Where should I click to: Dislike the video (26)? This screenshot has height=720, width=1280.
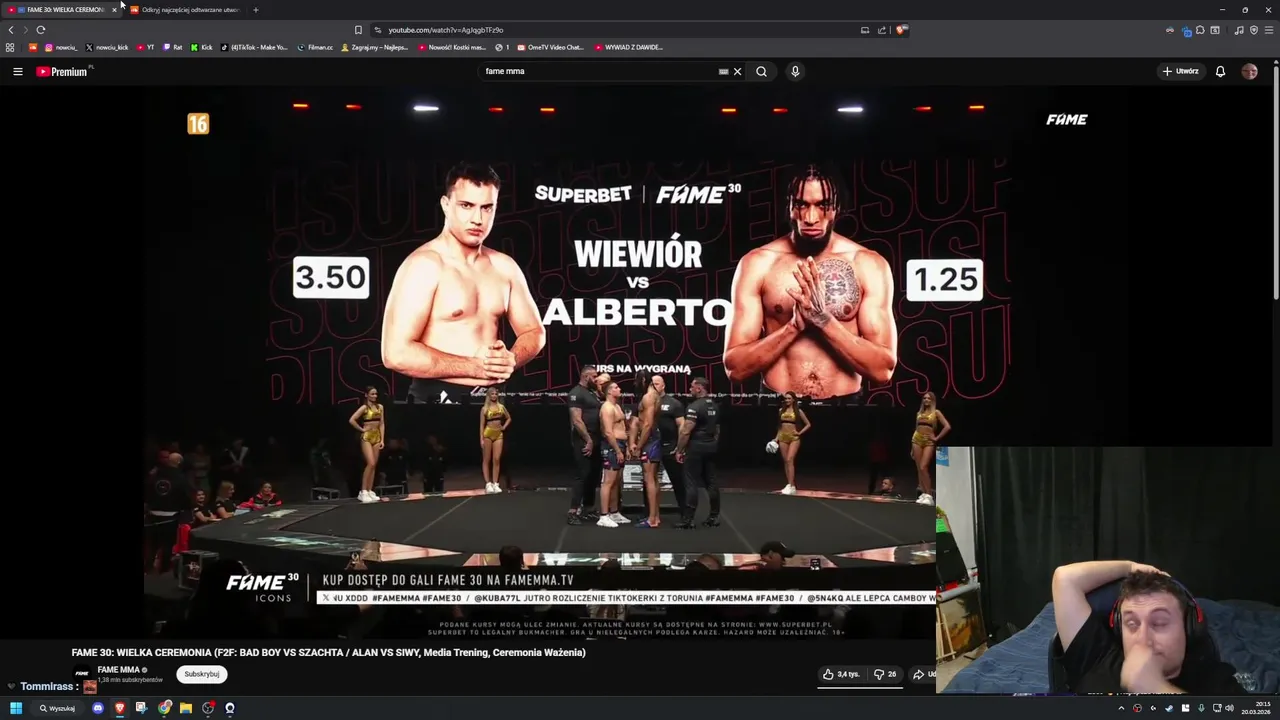(885, 674)
